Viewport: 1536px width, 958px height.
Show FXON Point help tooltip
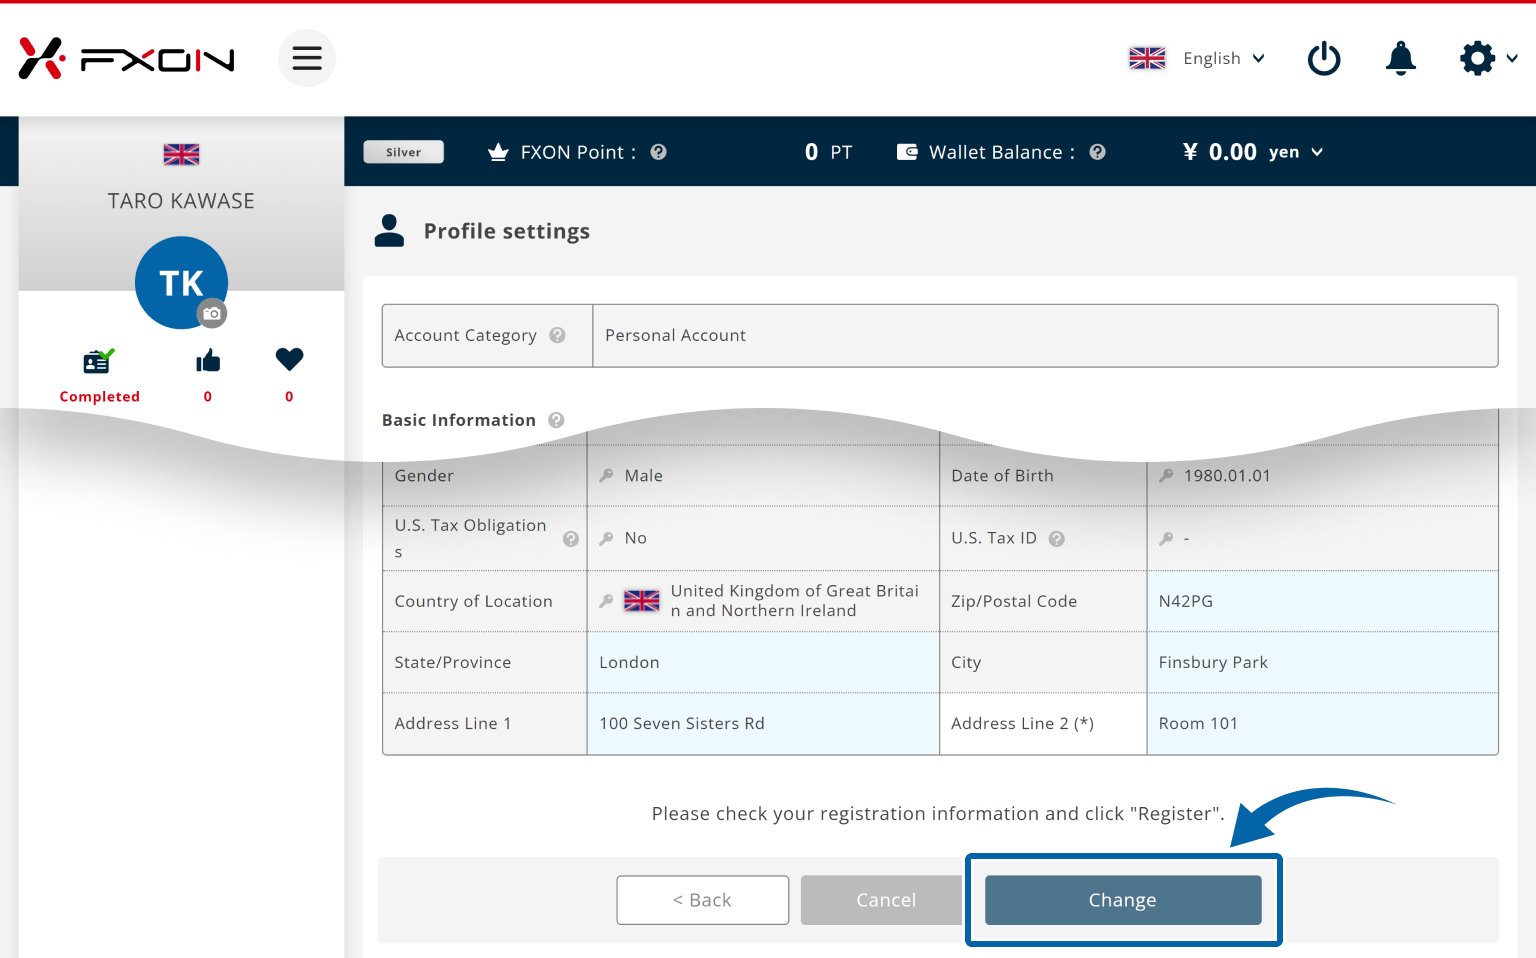click(658, 152)
